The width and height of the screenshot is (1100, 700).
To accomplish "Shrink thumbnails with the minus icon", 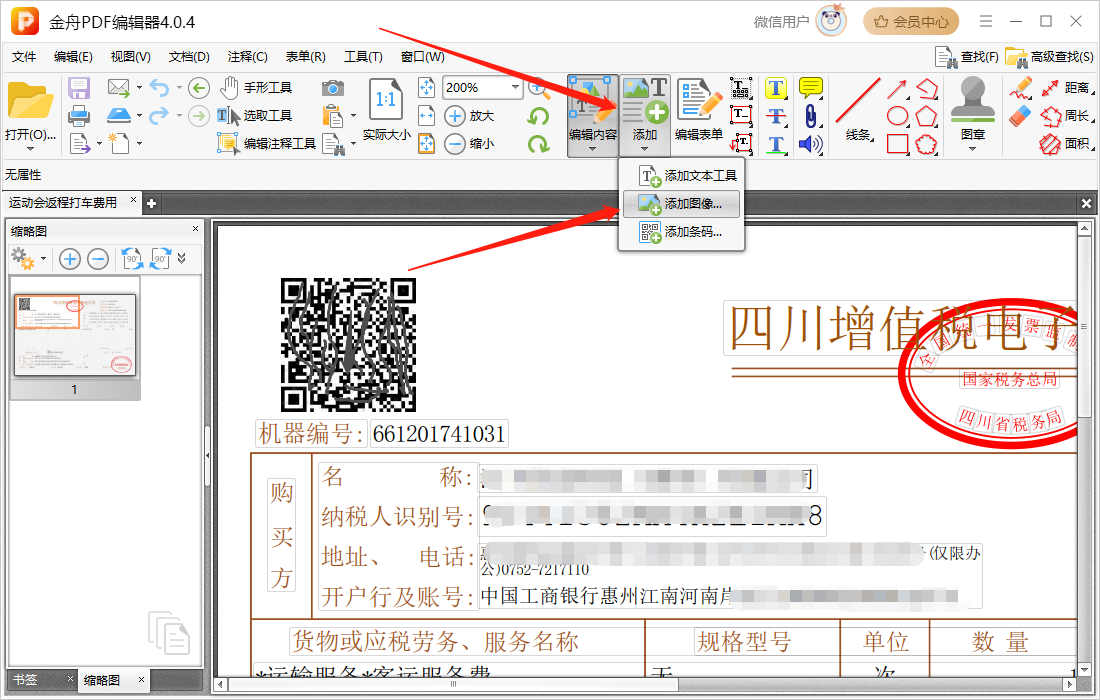I will click(x=98, y=259).
